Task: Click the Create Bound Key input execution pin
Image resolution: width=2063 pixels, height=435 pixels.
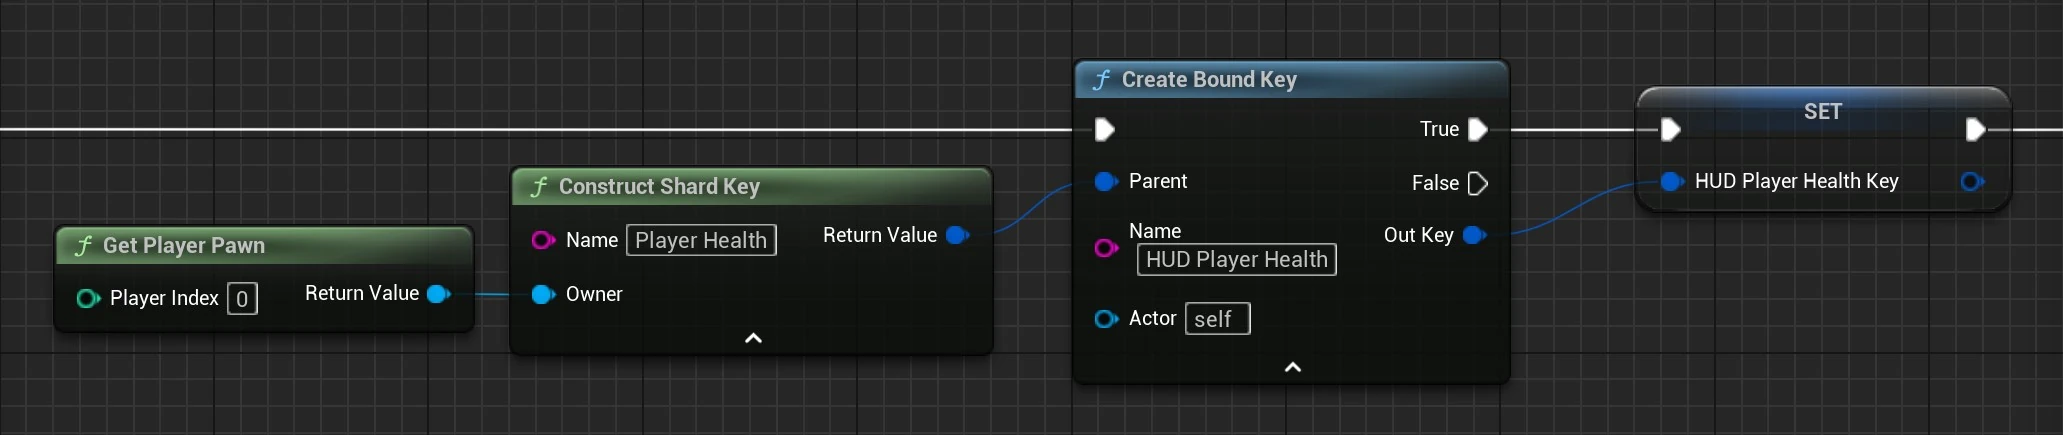Action: [1104, 130]
